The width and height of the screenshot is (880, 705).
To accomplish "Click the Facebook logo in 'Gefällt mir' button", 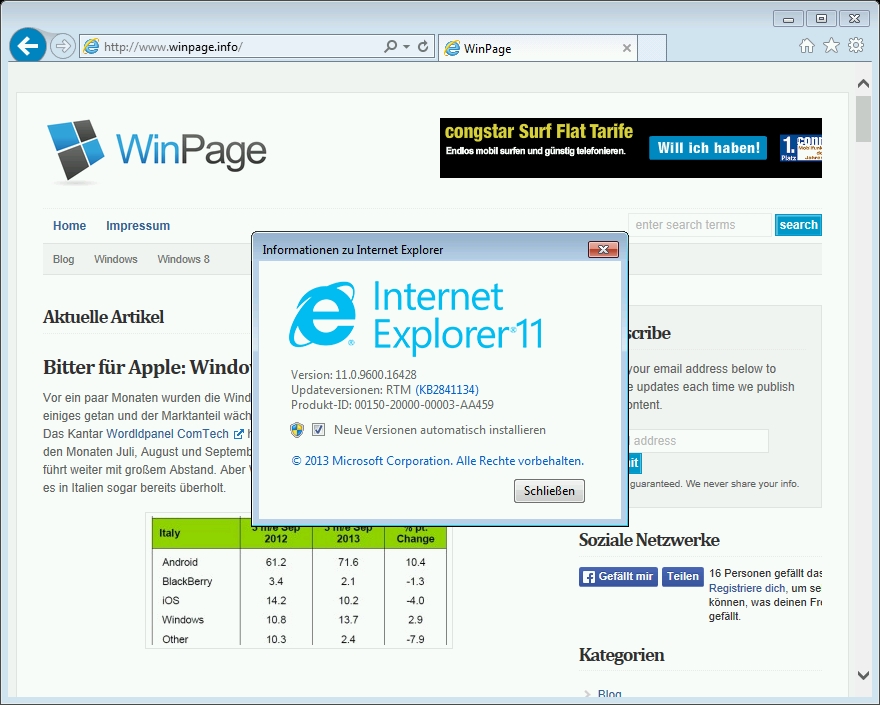I will click(x=588, y=577).
